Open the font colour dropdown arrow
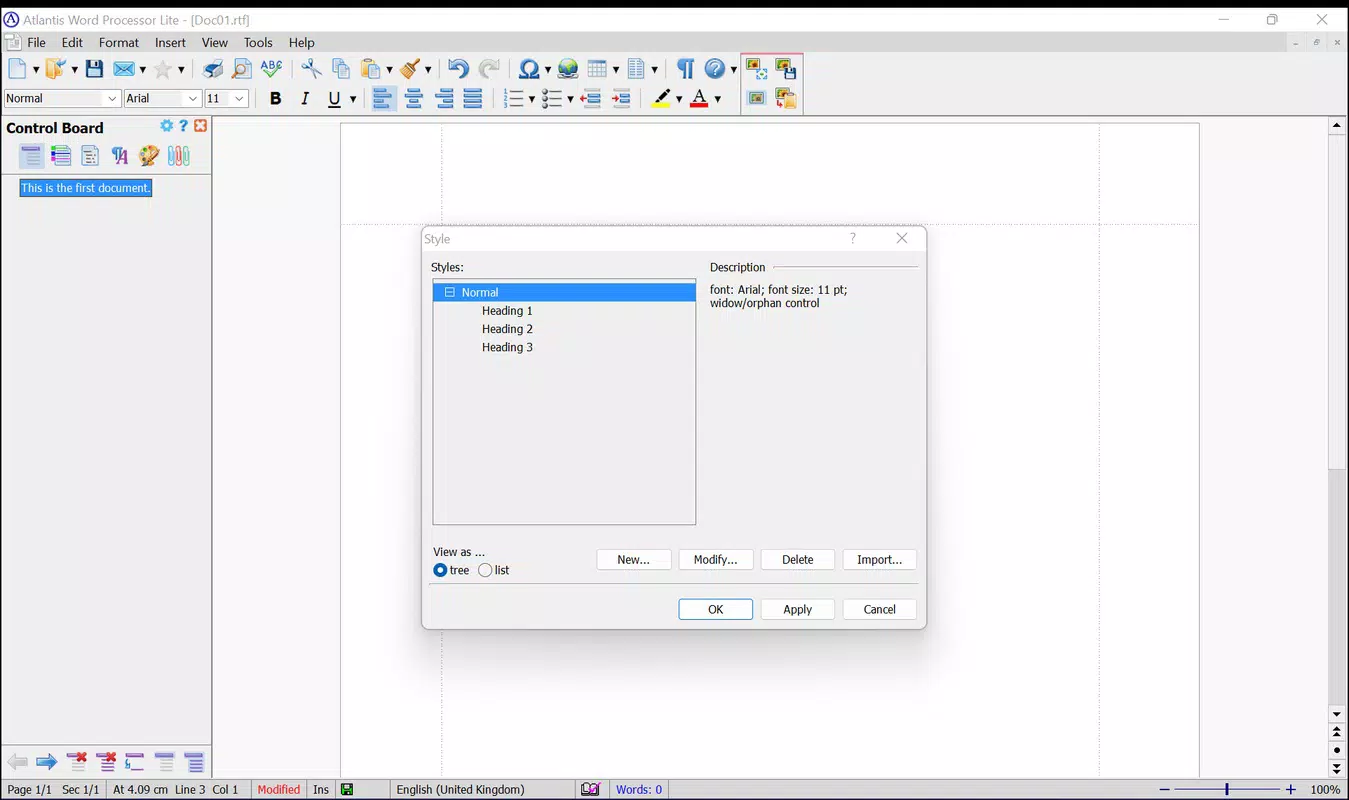Viewport: 1349px width, 800px height. point(717,98)
